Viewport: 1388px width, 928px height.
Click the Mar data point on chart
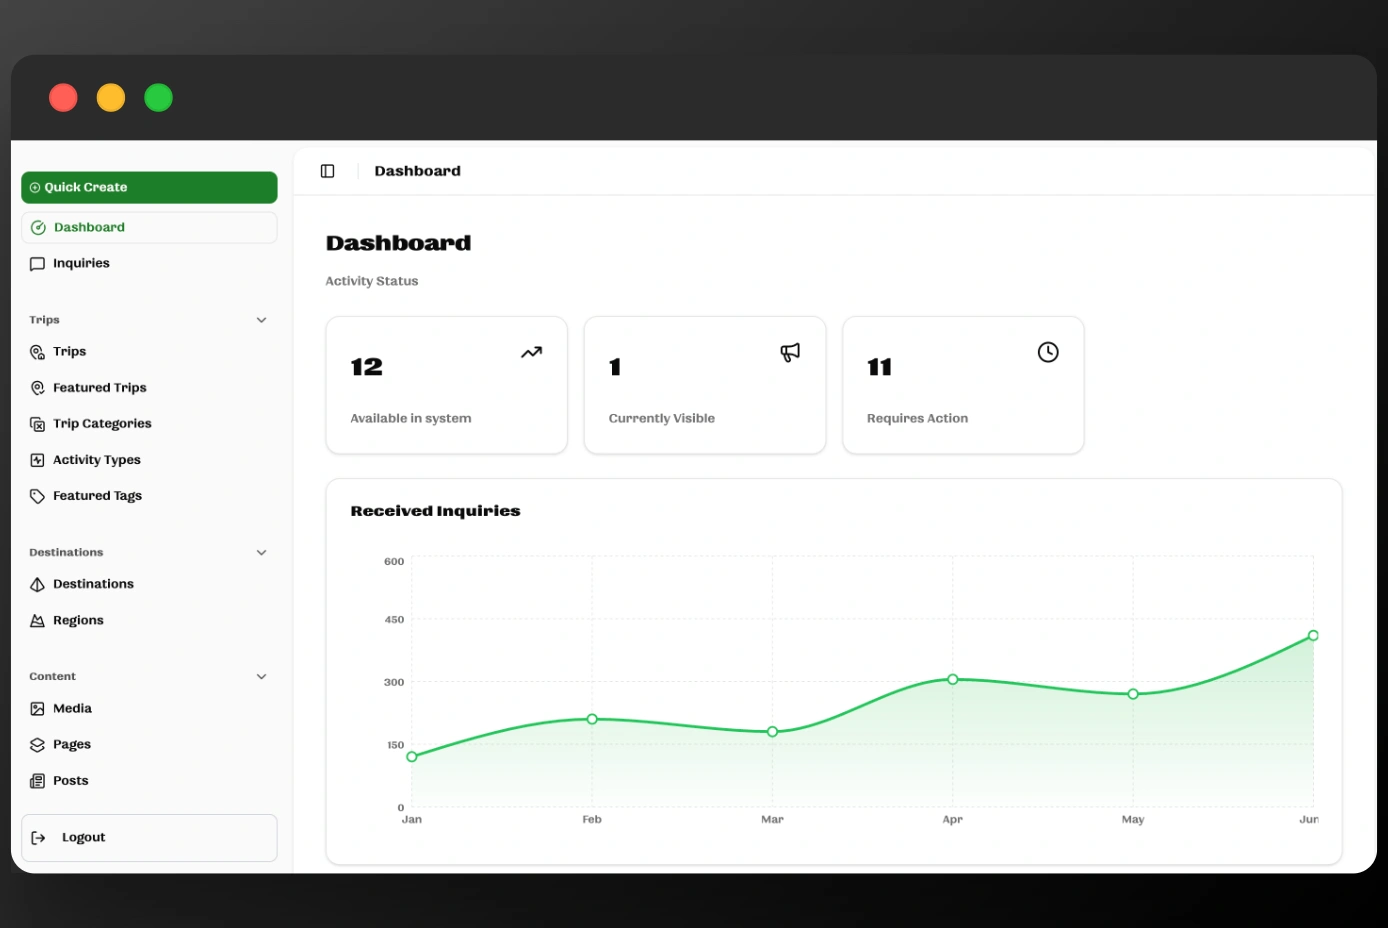(772, 732)
